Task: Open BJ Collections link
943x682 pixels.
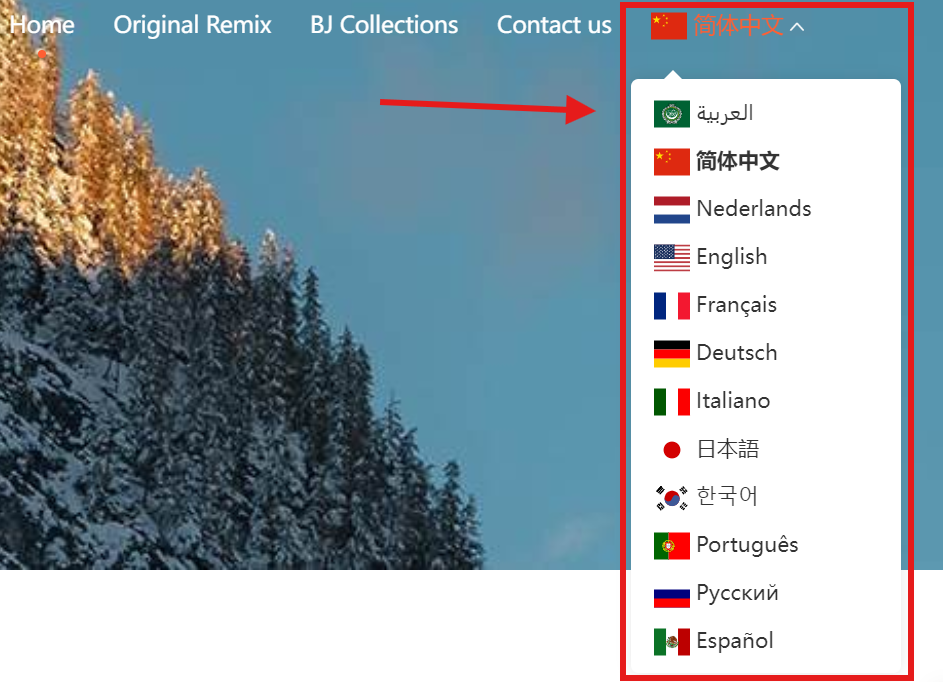Action: tap(384, 25)
